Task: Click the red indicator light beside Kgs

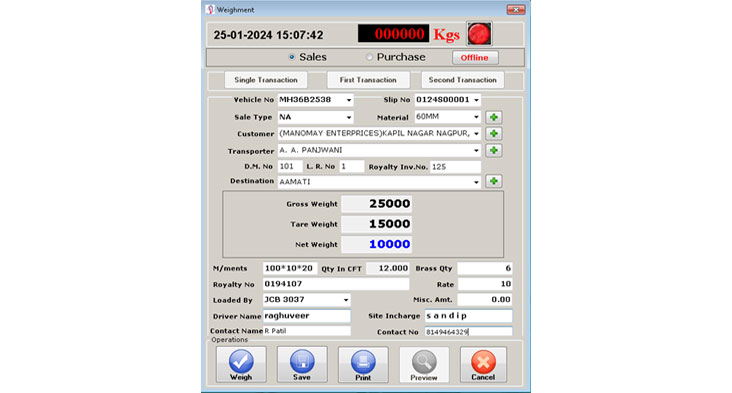Action: click(479, 34)
